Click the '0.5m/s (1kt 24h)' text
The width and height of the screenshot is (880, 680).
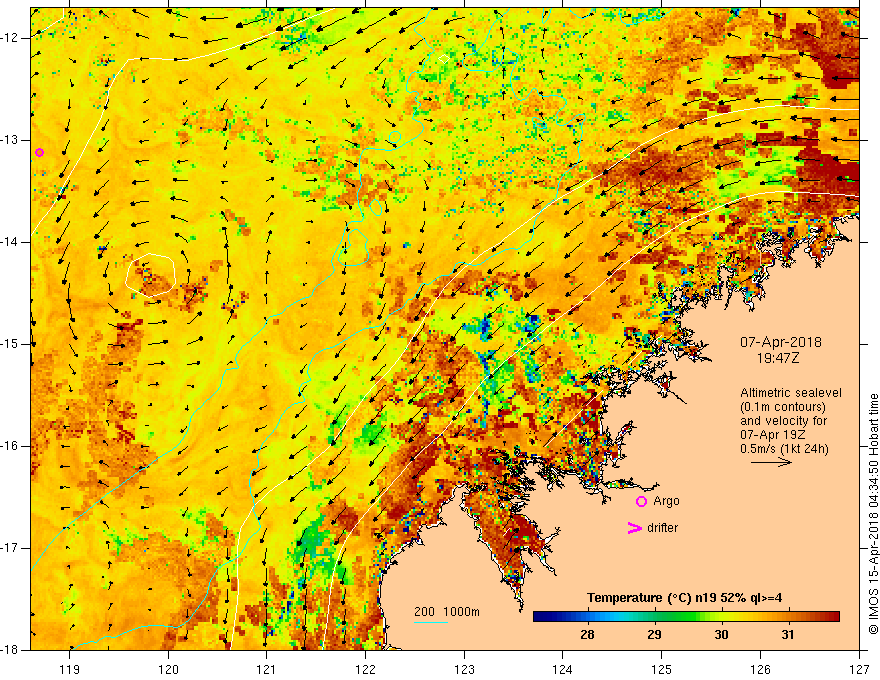pyautogui.click(x=784, y=449)
